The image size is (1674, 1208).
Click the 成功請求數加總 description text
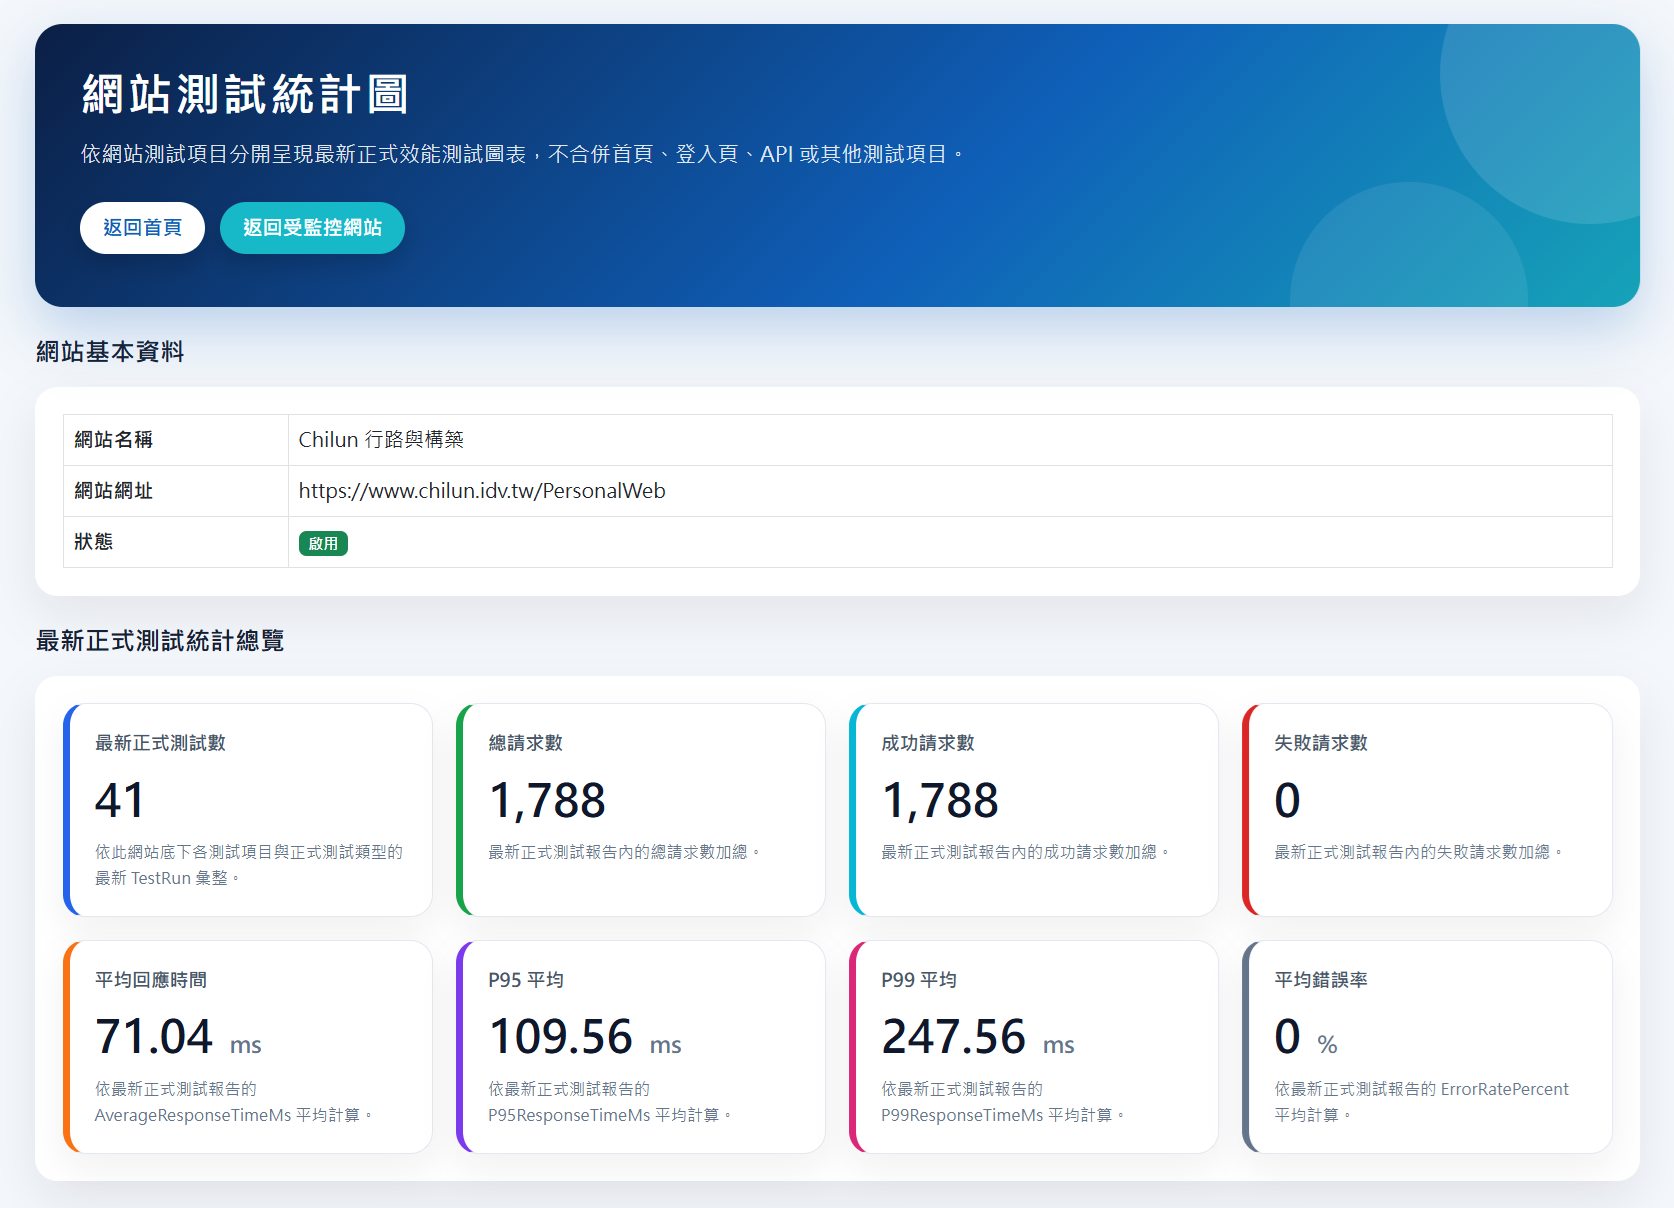[x=1025, y=852]
